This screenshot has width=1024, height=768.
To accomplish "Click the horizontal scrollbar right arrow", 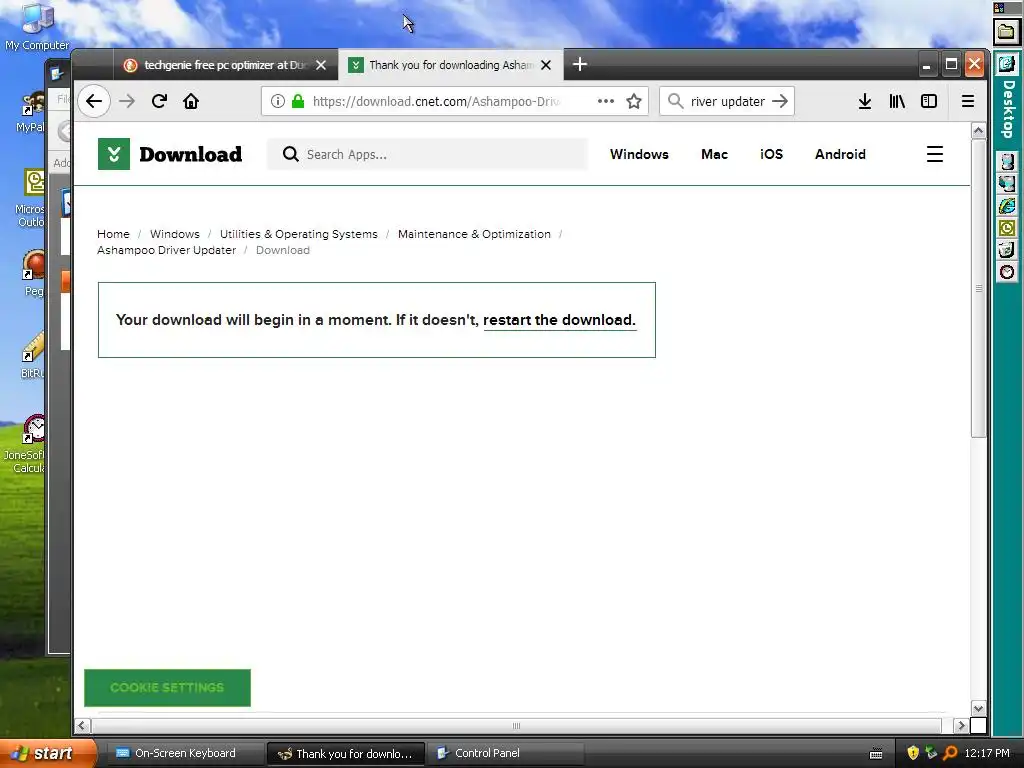I will pos(961,726).
